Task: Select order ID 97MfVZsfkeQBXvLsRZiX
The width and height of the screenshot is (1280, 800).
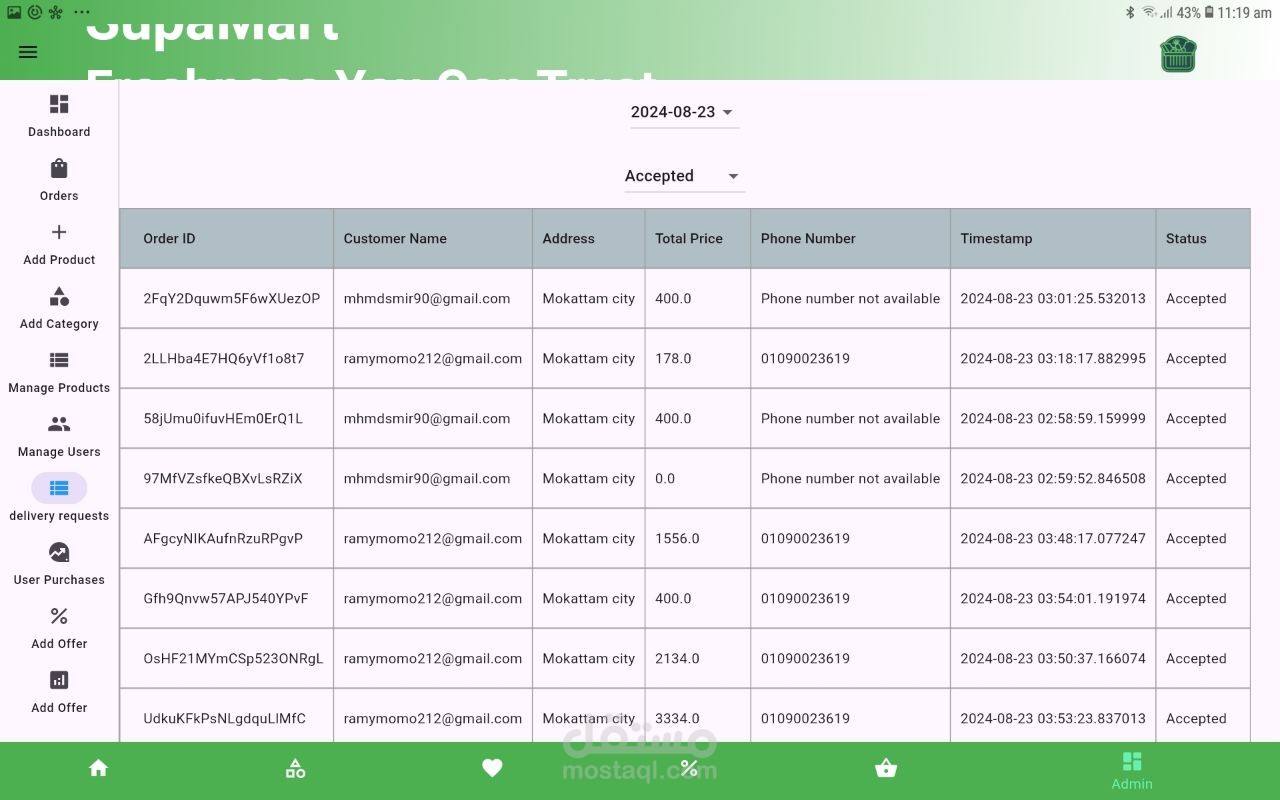Action: coord(223,478)
